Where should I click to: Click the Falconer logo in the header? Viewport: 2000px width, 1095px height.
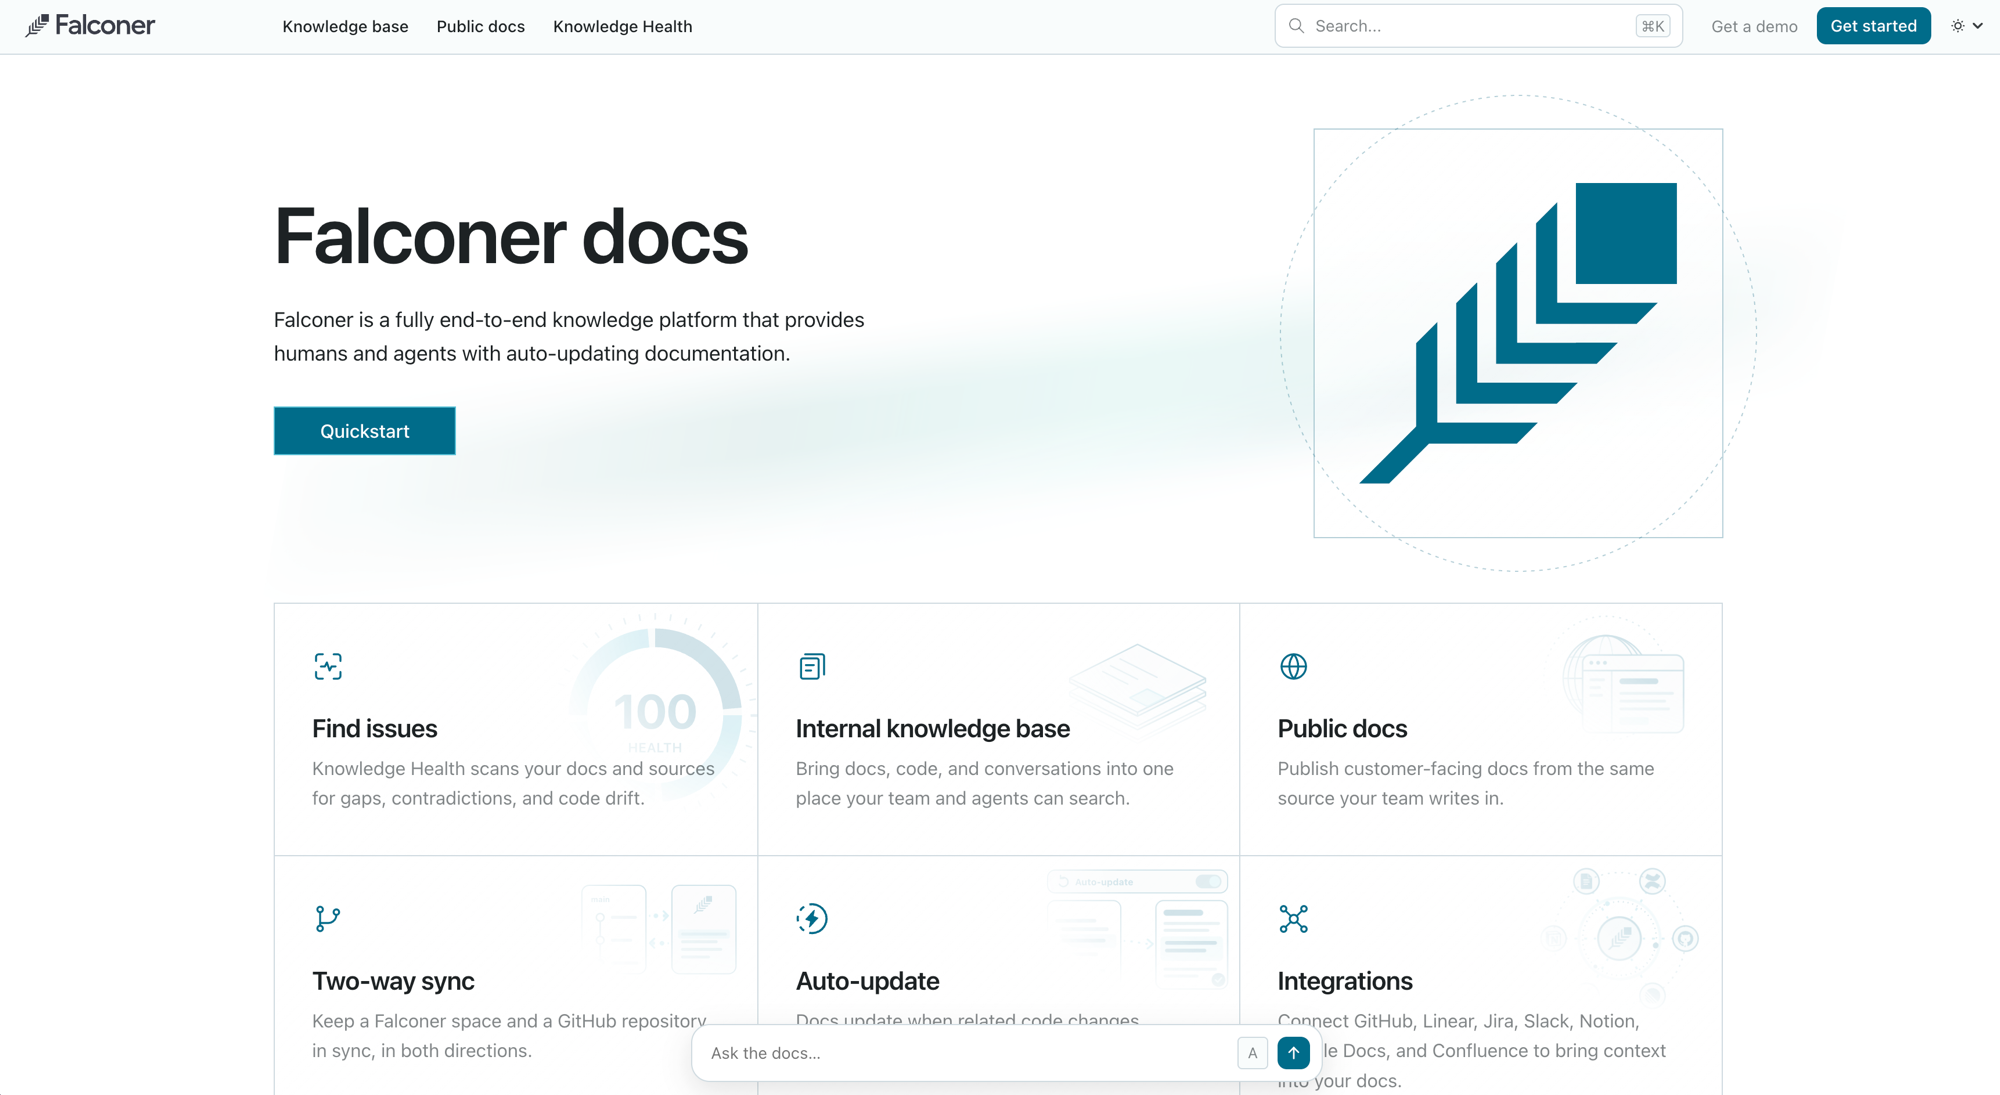click(x=90, y=26)
